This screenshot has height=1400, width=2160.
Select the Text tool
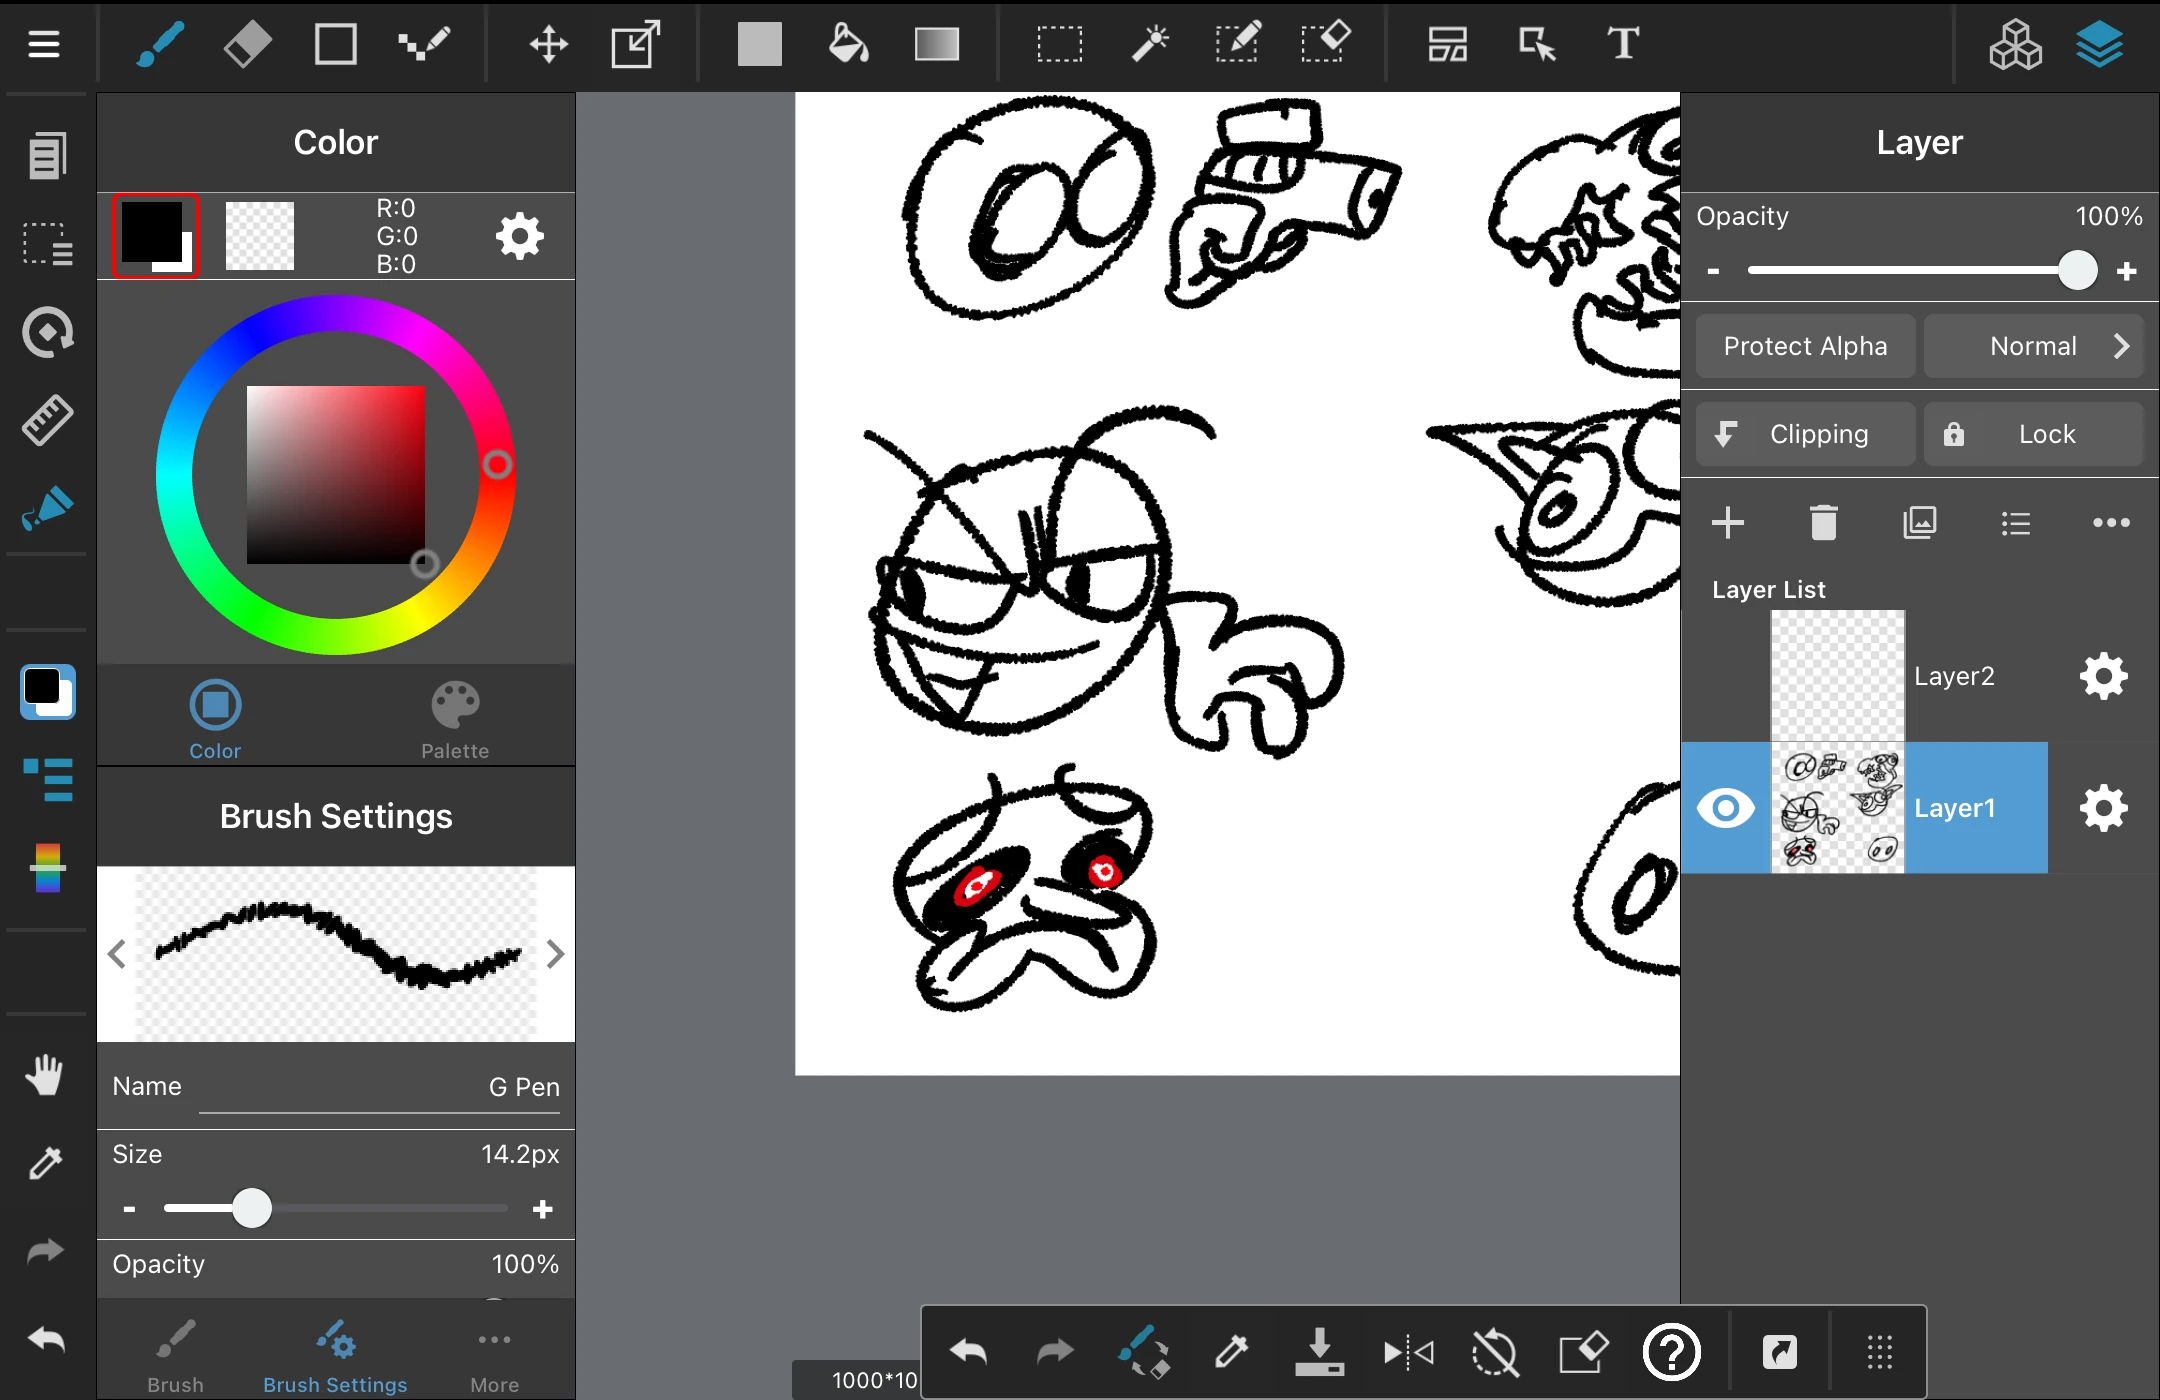(1622, 44)
